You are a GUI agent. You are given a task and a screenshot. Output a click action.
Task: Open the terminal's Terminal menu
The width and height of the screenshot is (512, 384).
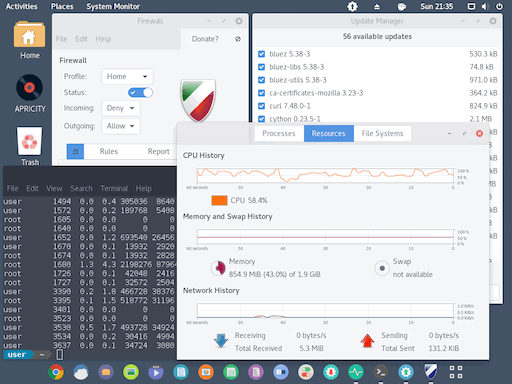click(x=114, y=189)
